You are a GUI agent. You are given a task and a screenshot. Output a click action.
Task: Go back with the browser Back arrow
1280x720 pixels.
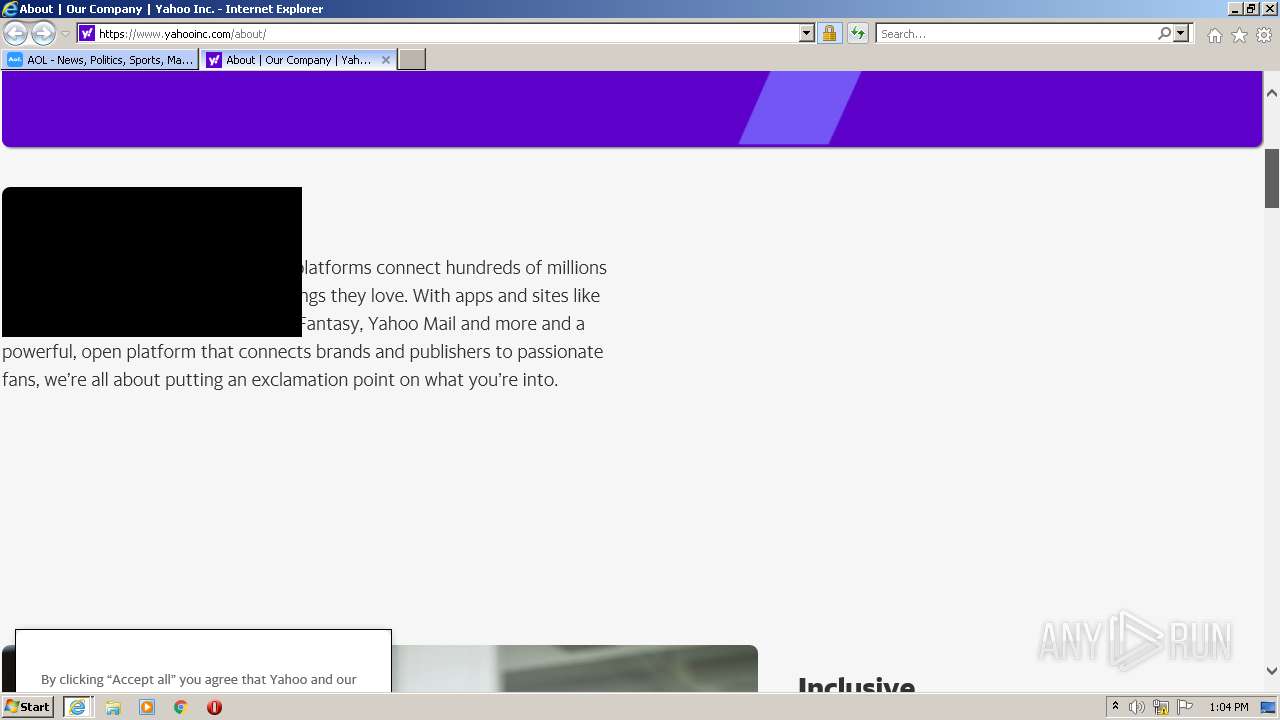point(15,34)
